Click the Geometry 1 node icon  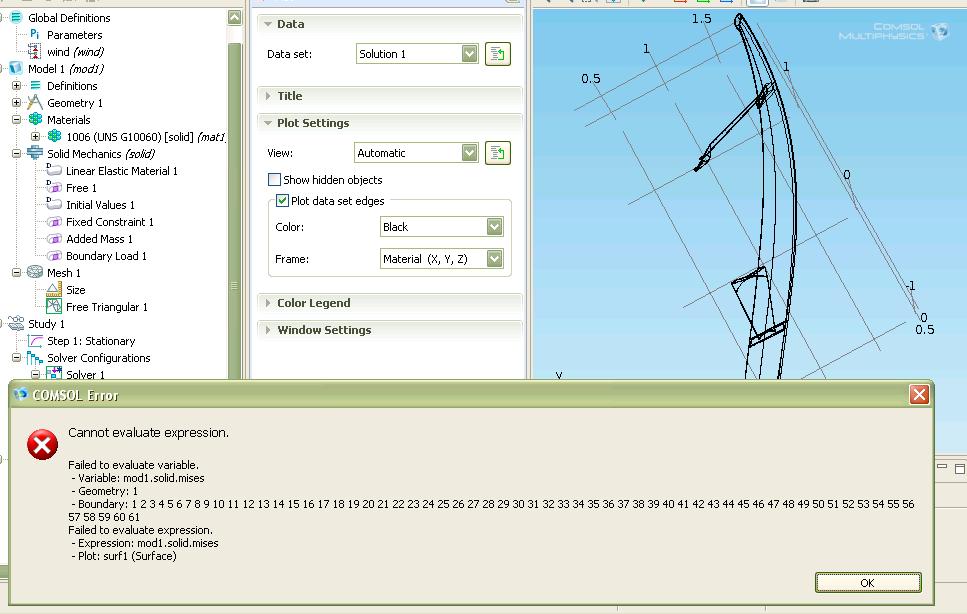(35, 103)
